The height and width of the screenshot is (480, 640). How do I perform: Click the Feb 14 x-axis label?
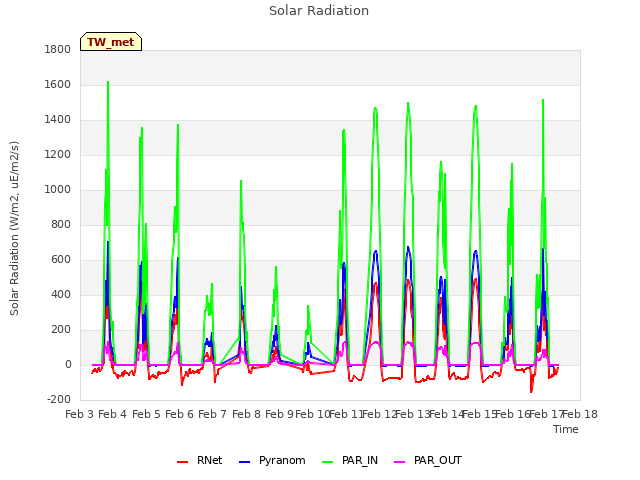[446, 415]
